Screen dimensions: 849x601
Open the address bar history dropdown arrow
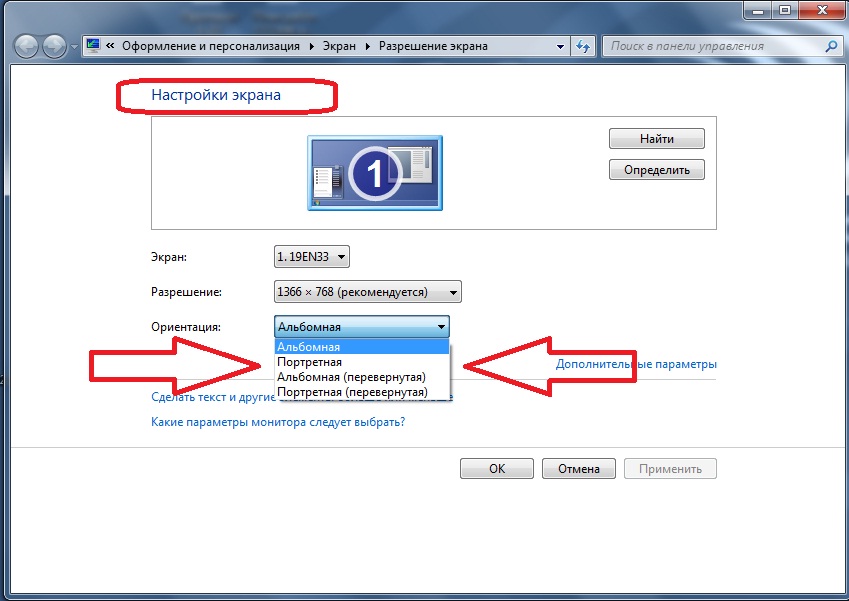coord(560,46)
